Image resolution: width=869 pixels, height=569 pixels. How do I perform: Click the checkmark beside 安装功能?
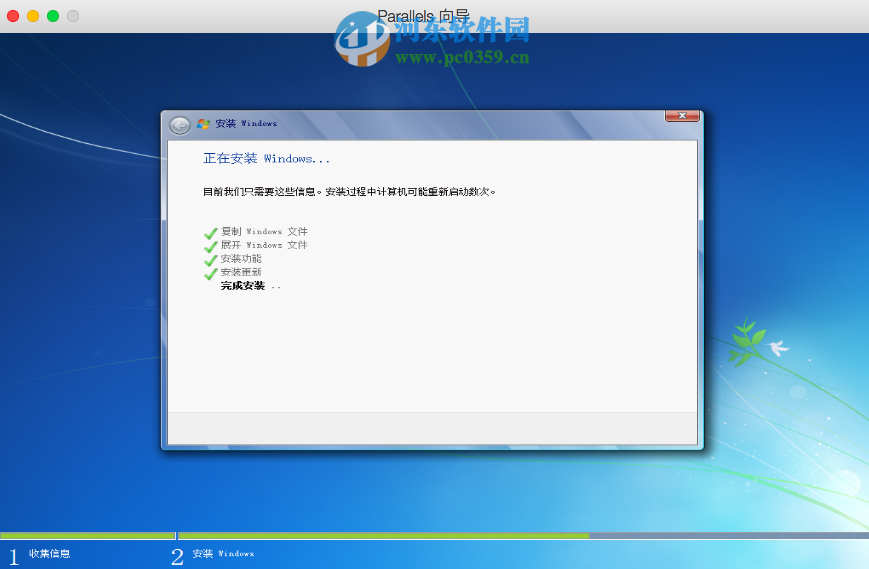[211, 259]
